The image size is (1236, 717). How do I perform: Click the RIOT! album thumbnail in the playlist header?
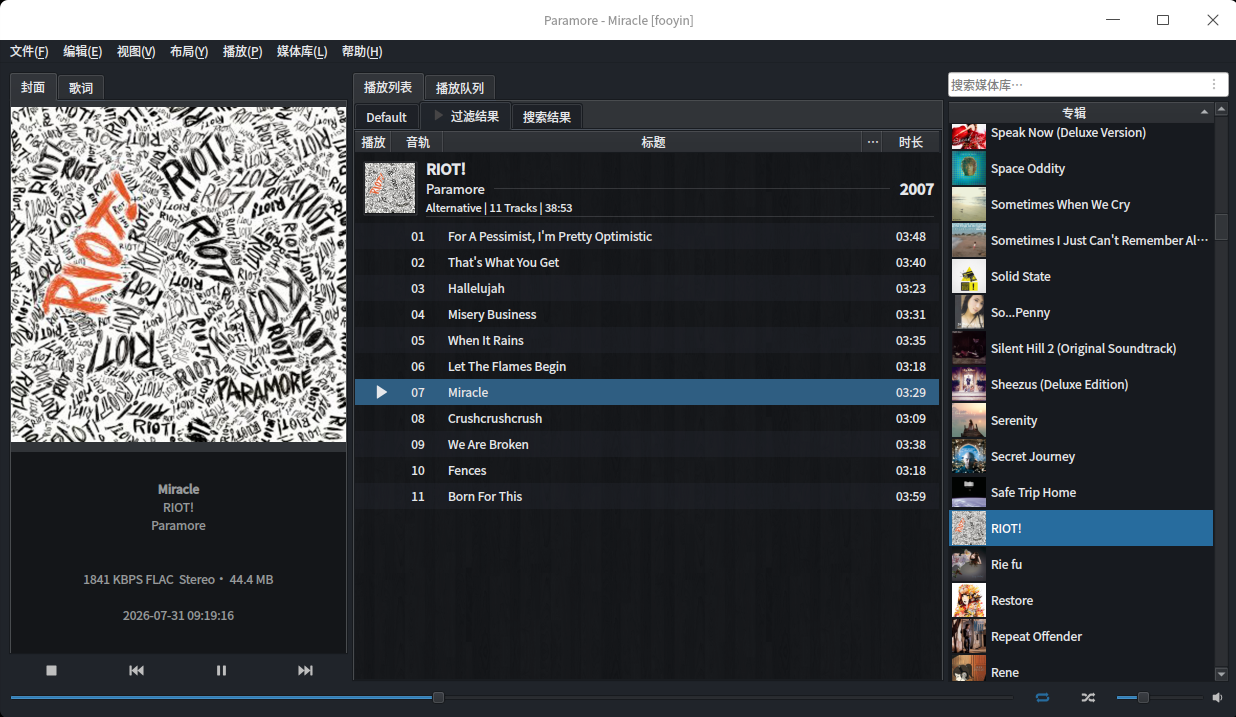(390, 188)
